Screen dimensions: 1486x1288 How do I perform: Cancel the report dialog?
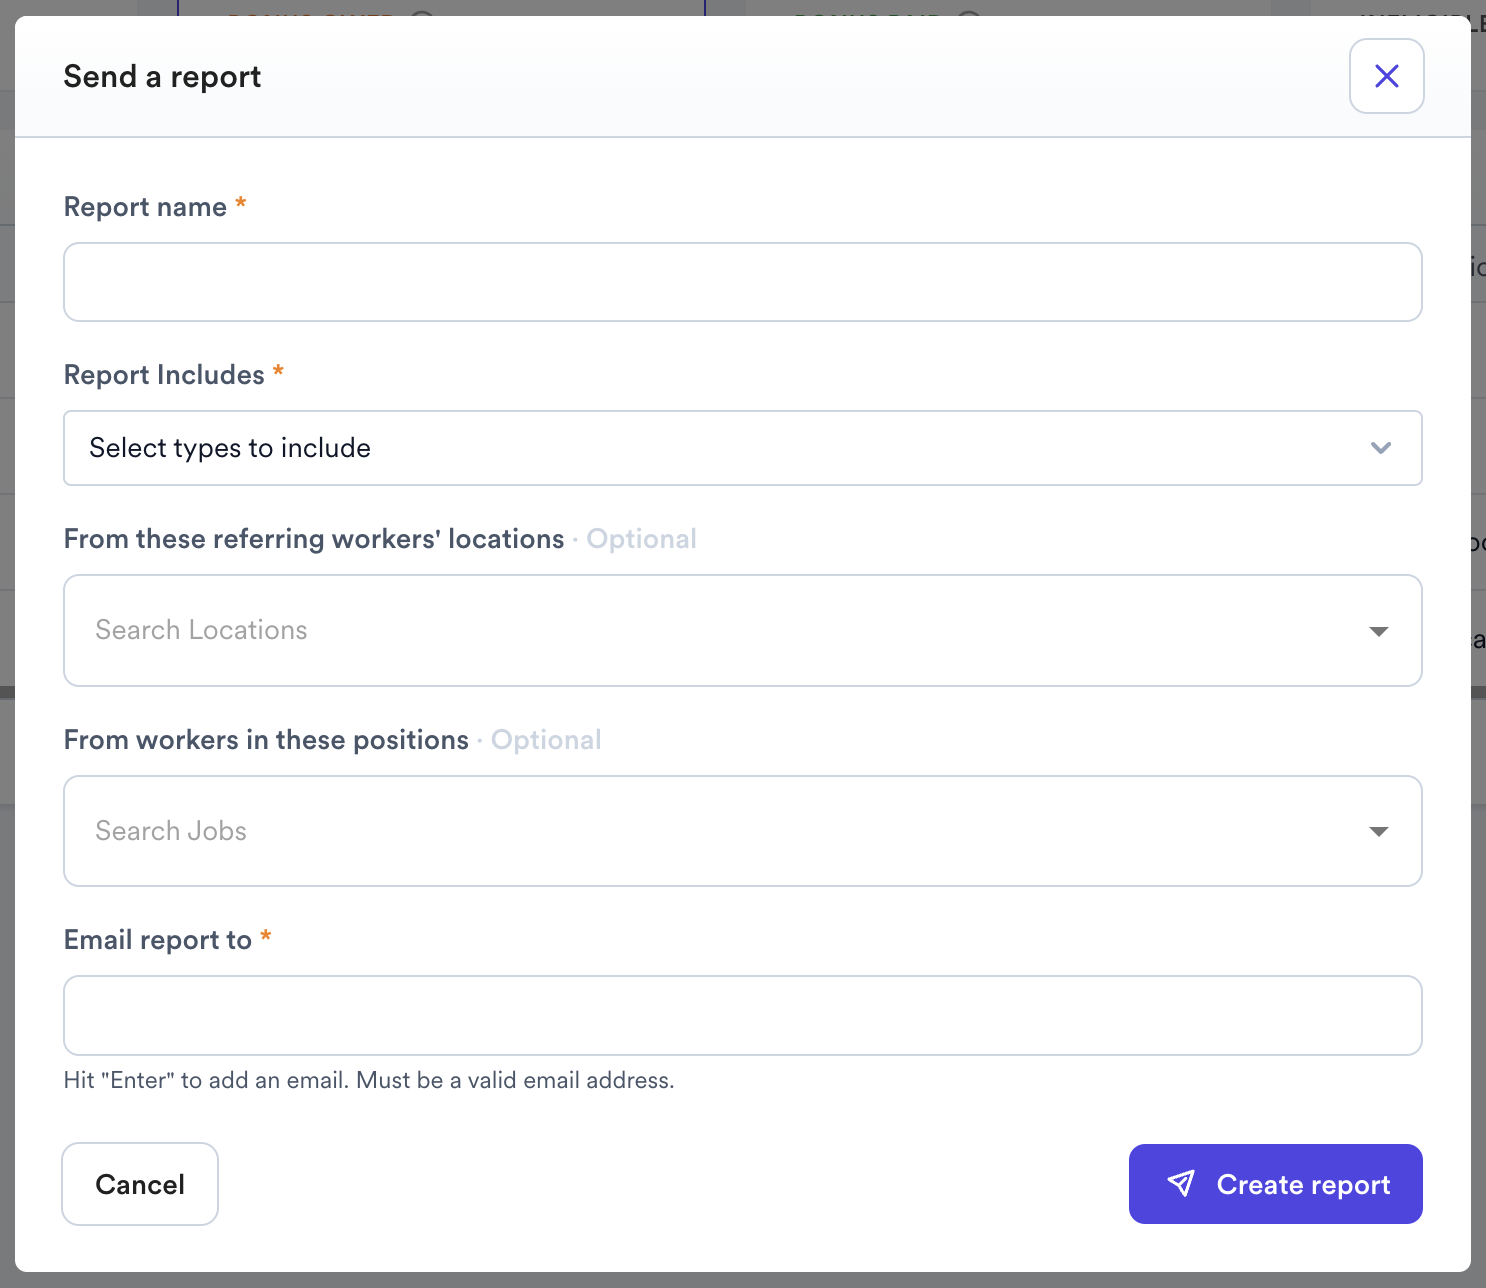(140, 1184)
